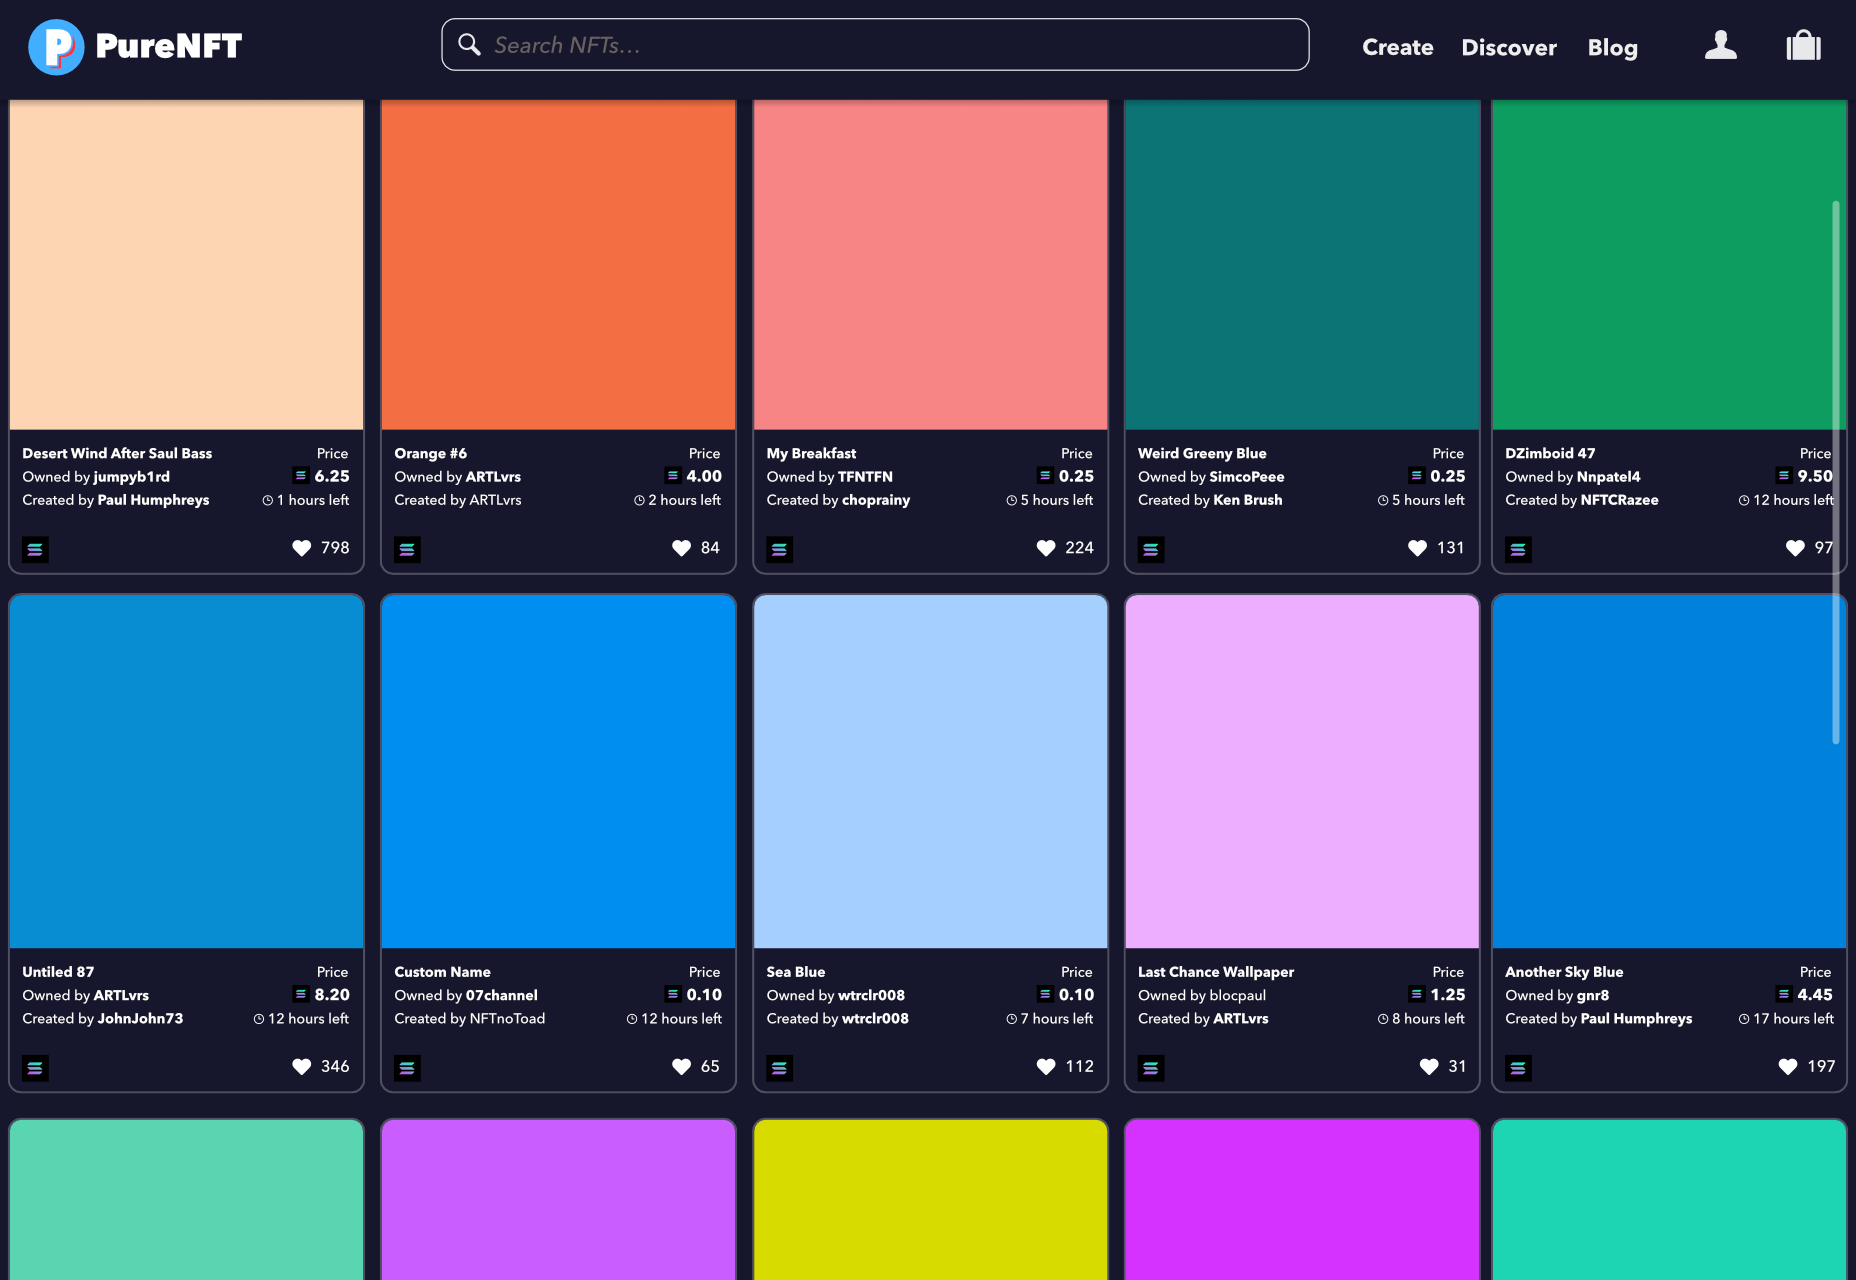Like the Weird Greeny Blue NFT
Screen dimensions: 1856x1280
pos(1417,548)
